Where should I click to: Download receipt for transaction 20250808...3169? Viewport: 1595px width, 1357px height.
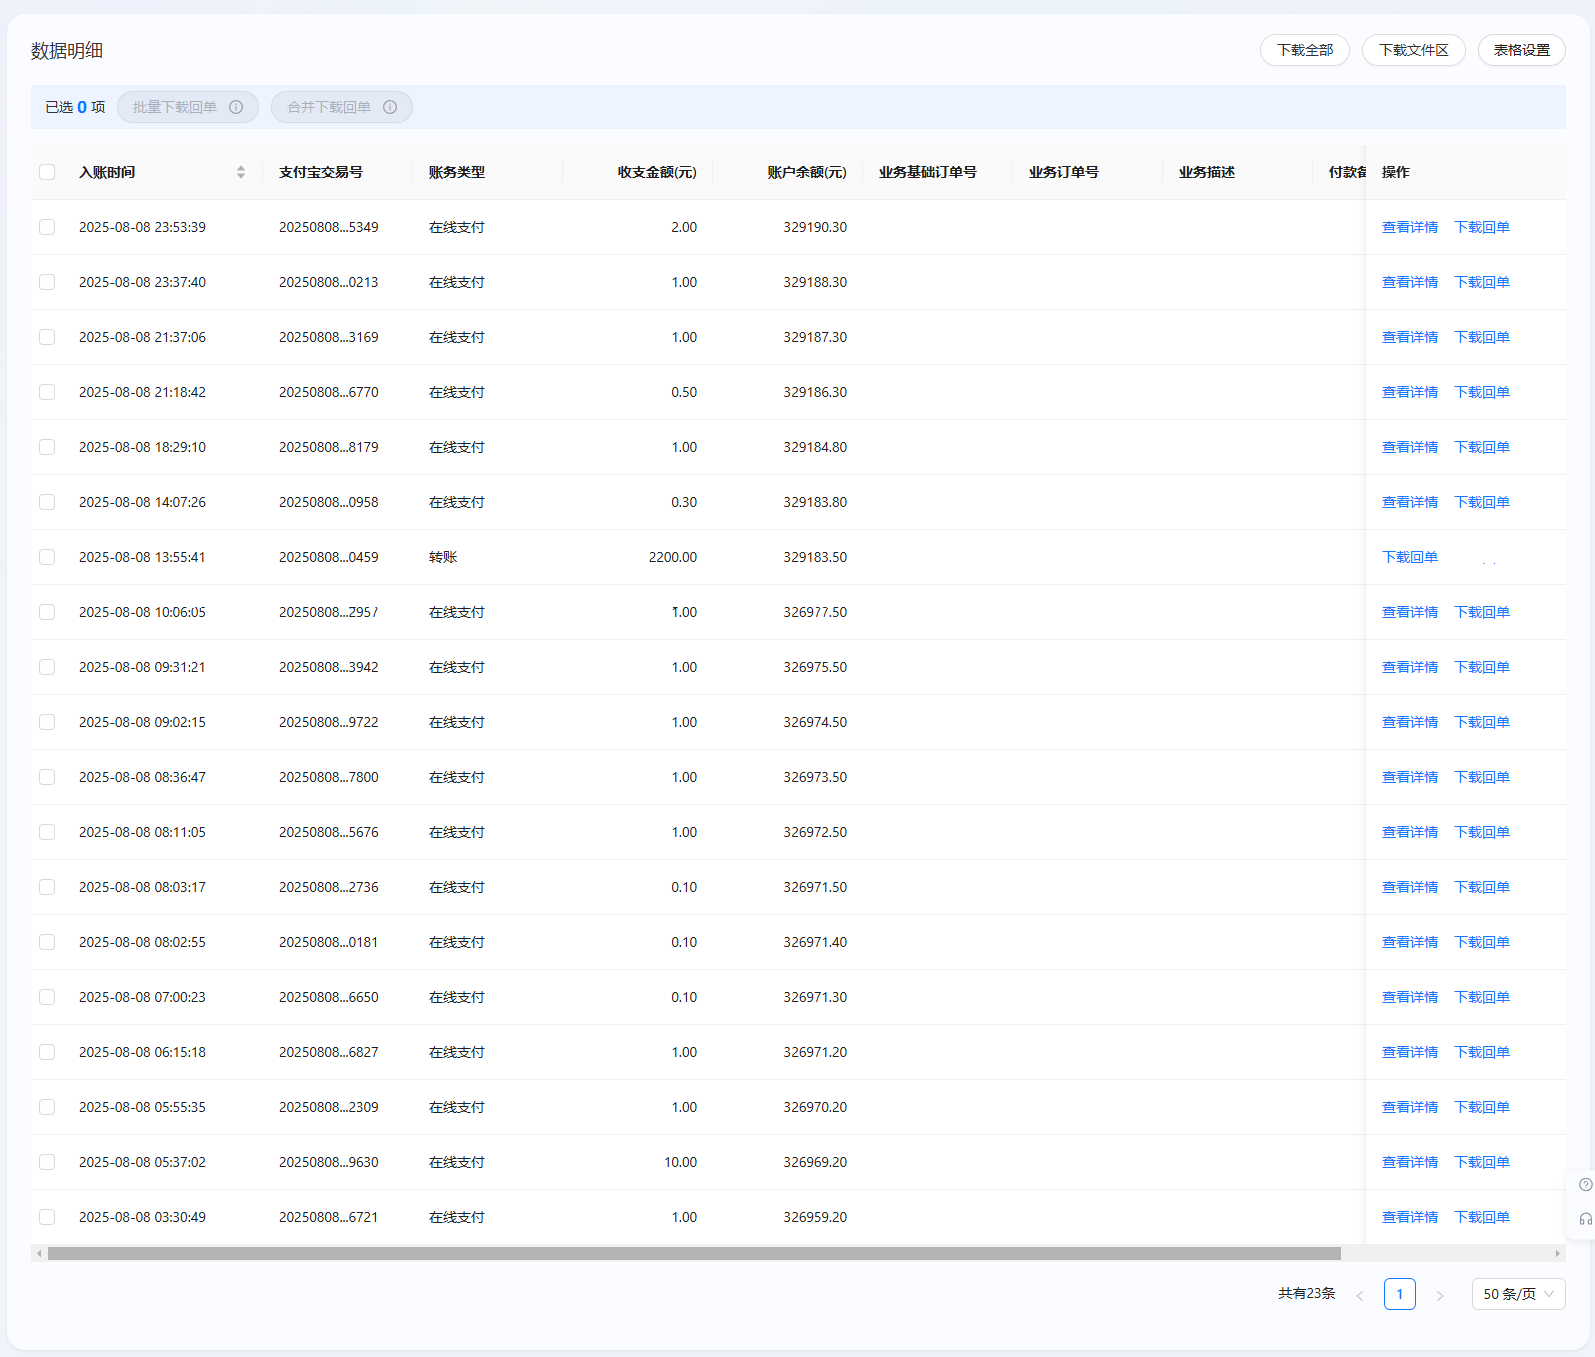point(1482,337)
